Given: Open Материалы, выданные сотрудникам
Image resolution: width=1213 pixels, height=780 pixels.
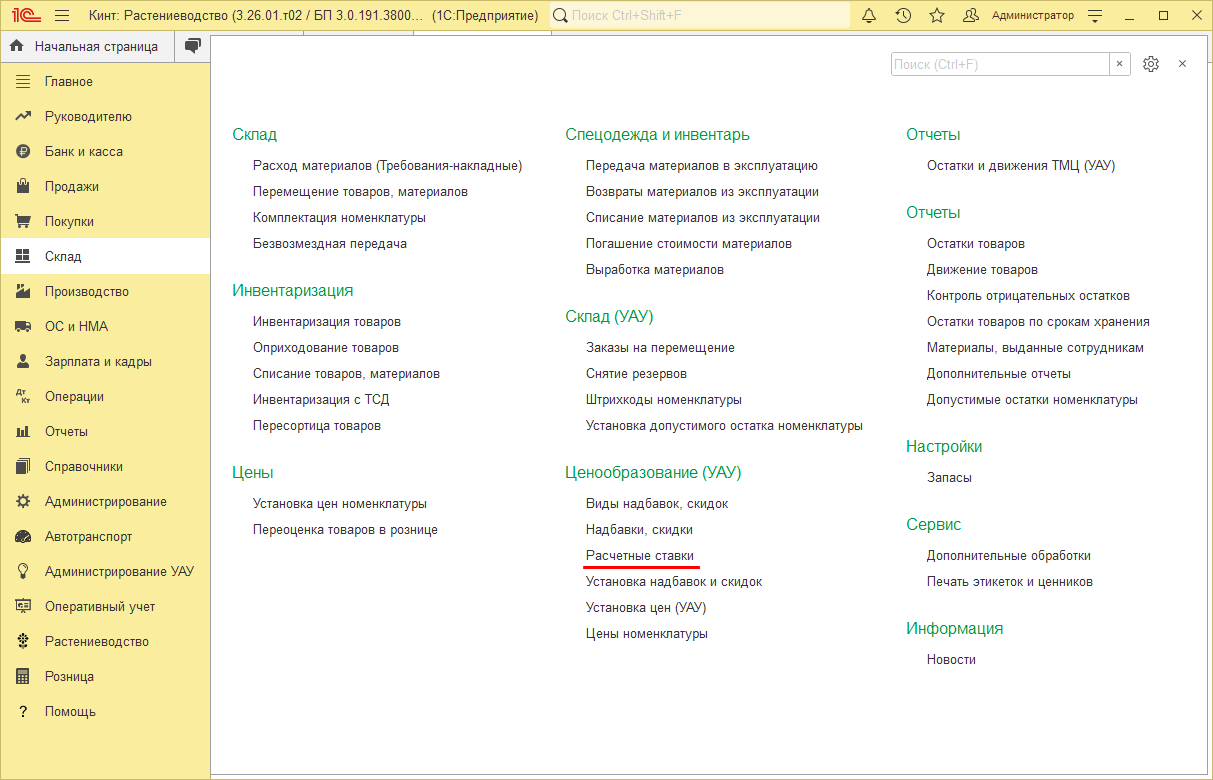Looking at the screenshot, I should tap(1035, 348).
